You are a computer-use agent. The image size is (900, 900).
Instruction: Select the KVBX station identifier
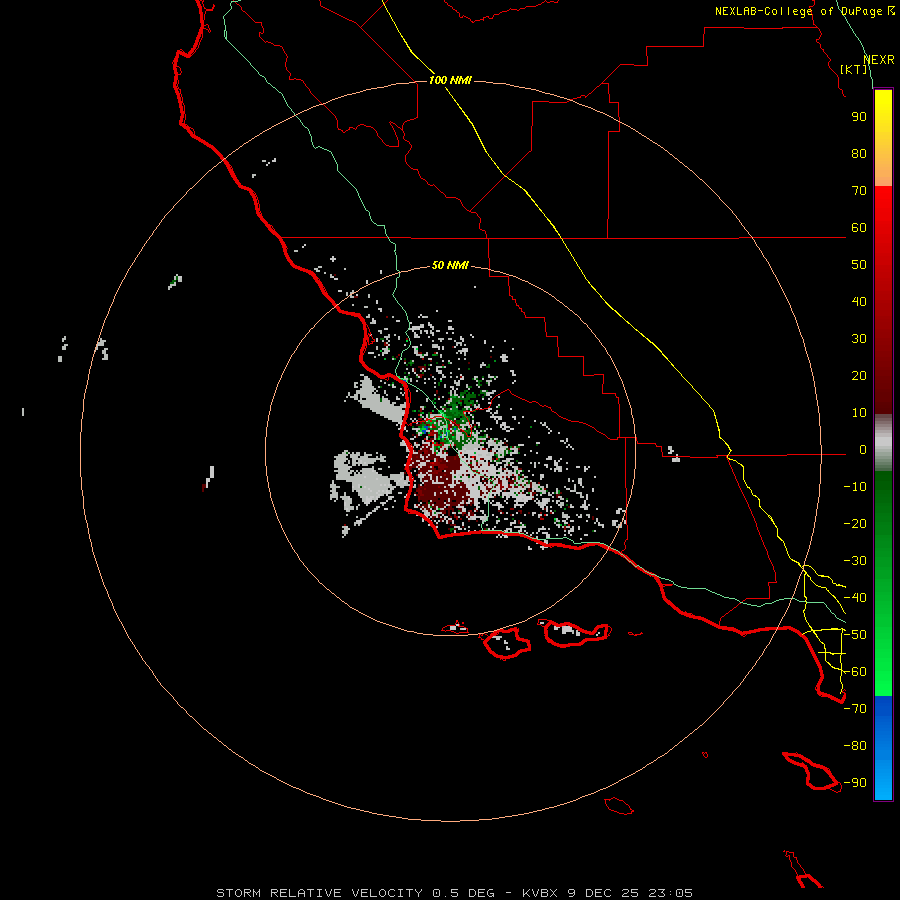pyautogui.click(x=542, y=893)
